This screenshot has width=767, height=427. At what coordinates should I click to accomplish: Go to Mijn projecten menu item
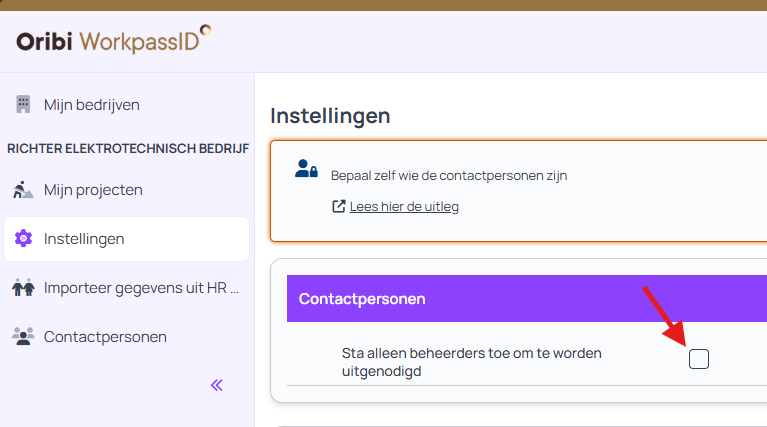pyautogui.click(x=93, y=189)
